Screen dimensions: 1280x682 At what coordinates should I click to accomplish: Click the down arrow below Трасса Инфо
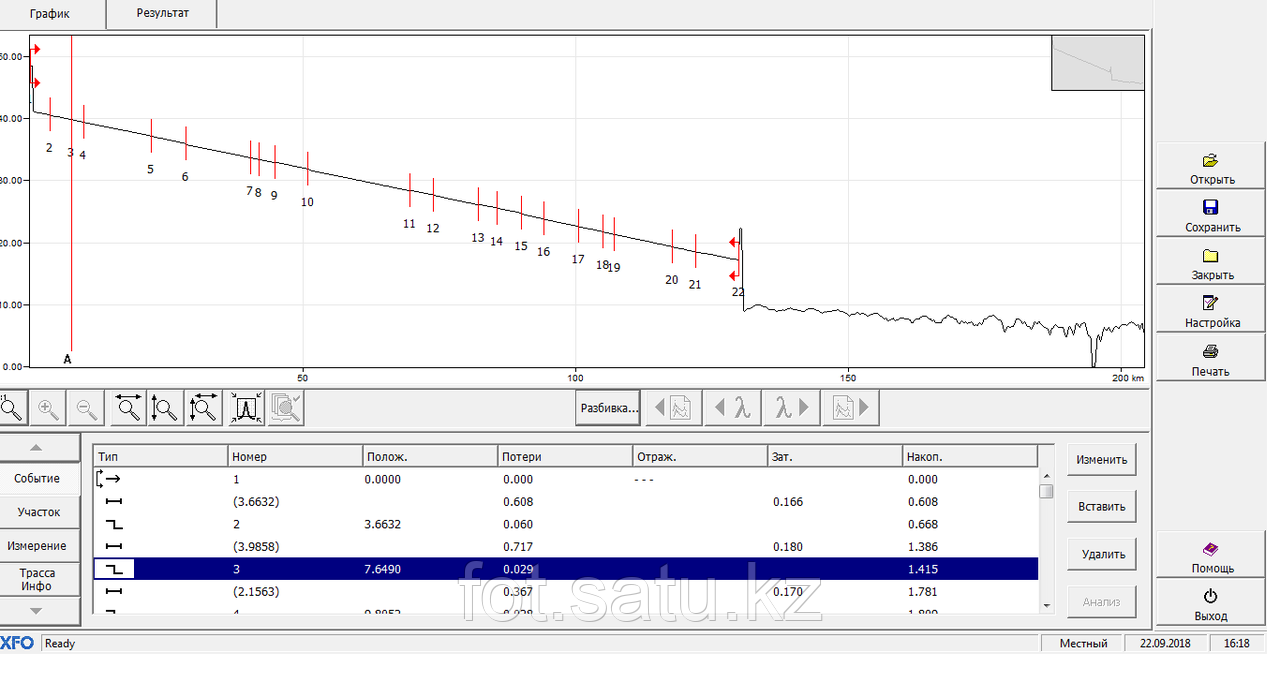click(x=40, y=610)
